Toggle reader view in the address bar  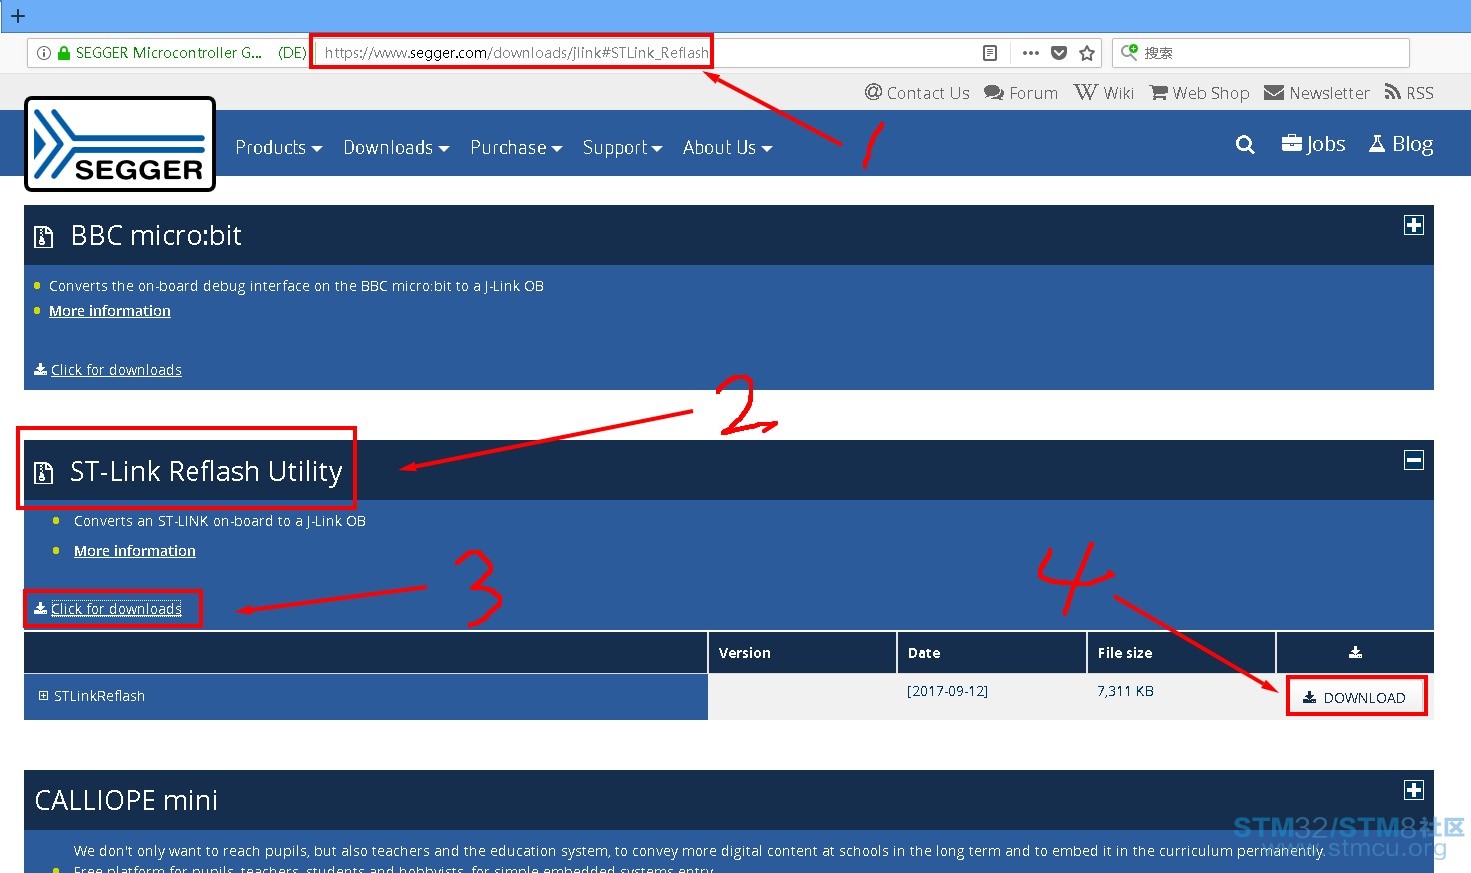(x=990, y=53)
